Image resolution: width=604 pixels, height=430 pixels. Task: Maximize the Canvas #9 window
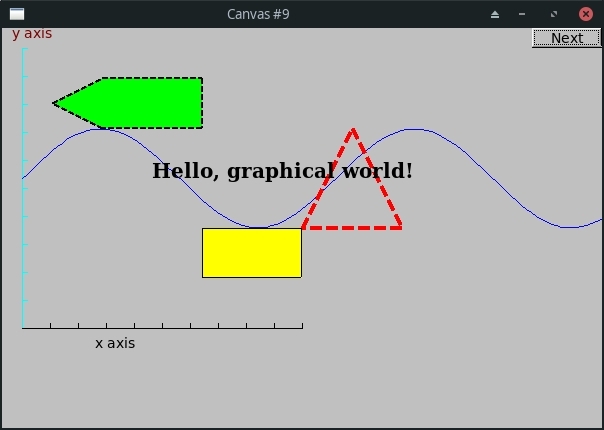554,14
